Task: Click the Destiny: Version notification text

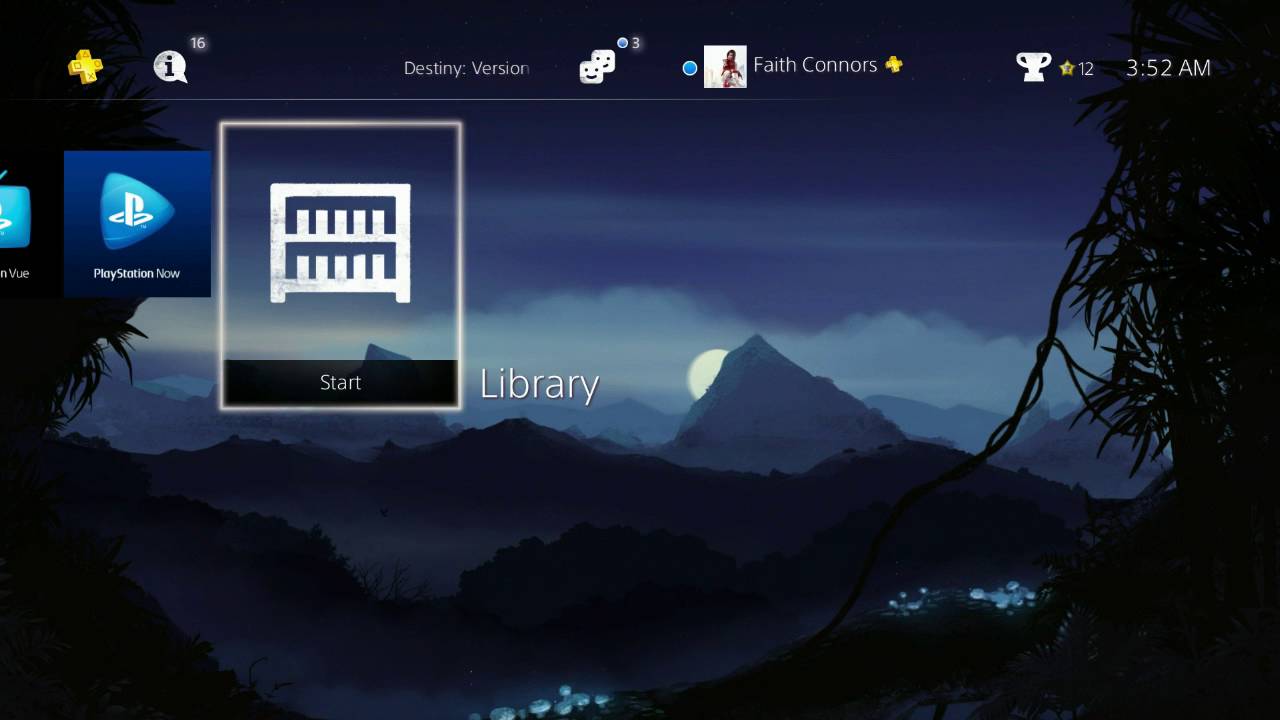Action: pos(466,68)
